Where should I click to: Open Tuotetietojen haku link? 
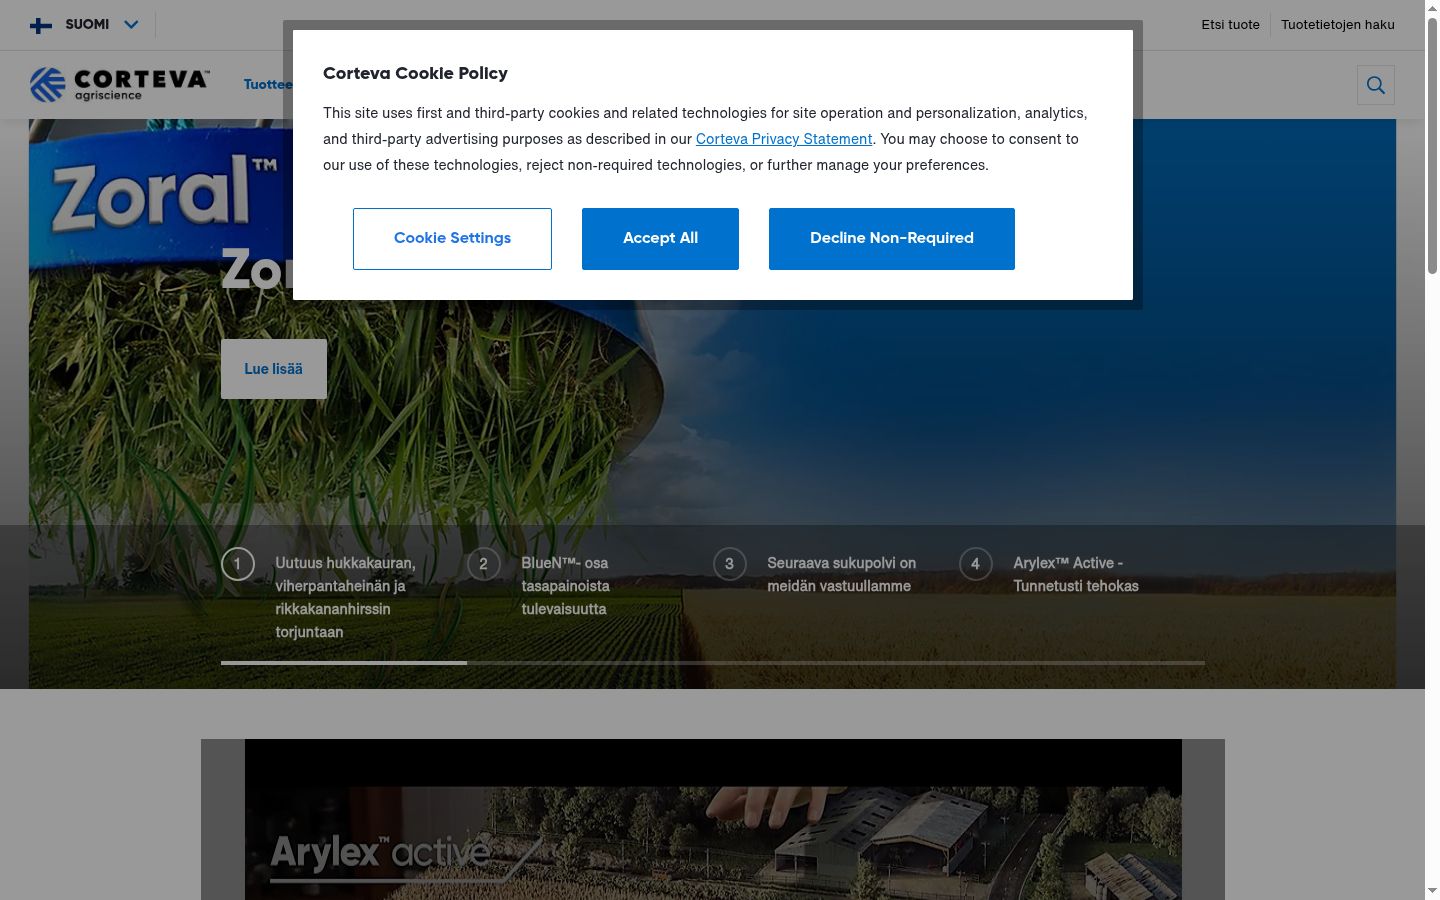point(1337,25)
